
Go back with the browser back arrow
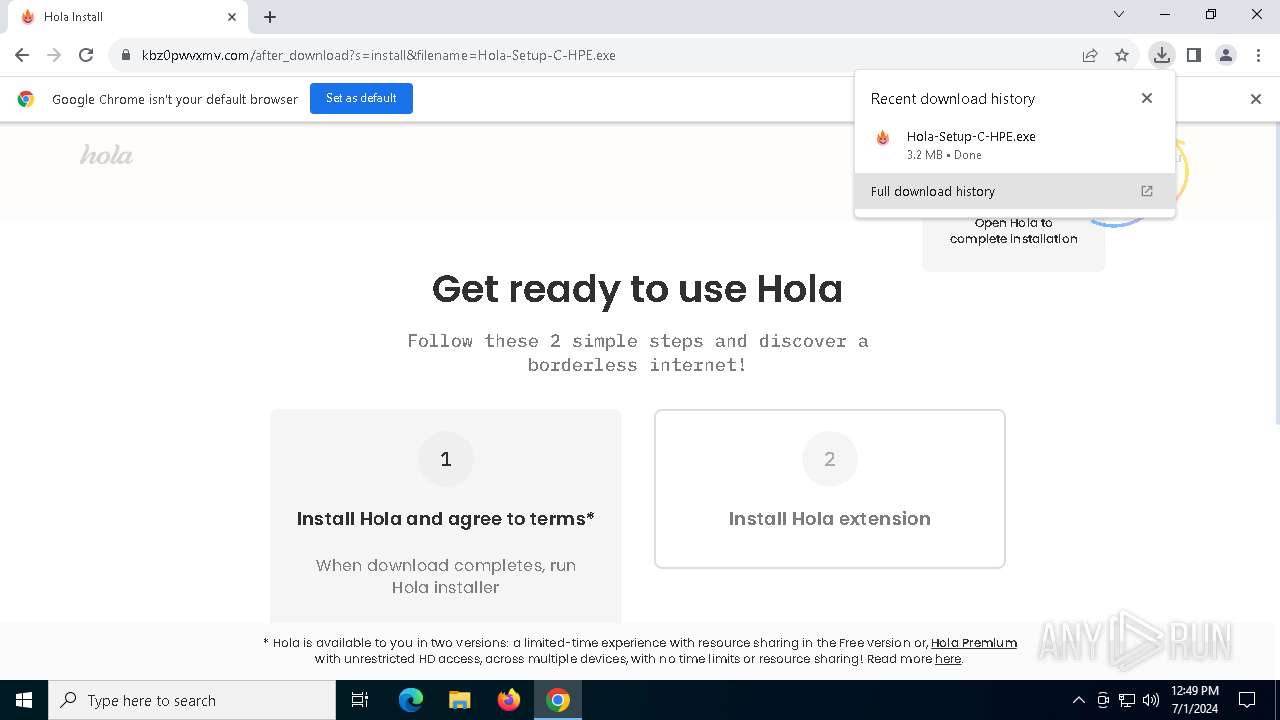click(22, 55)
